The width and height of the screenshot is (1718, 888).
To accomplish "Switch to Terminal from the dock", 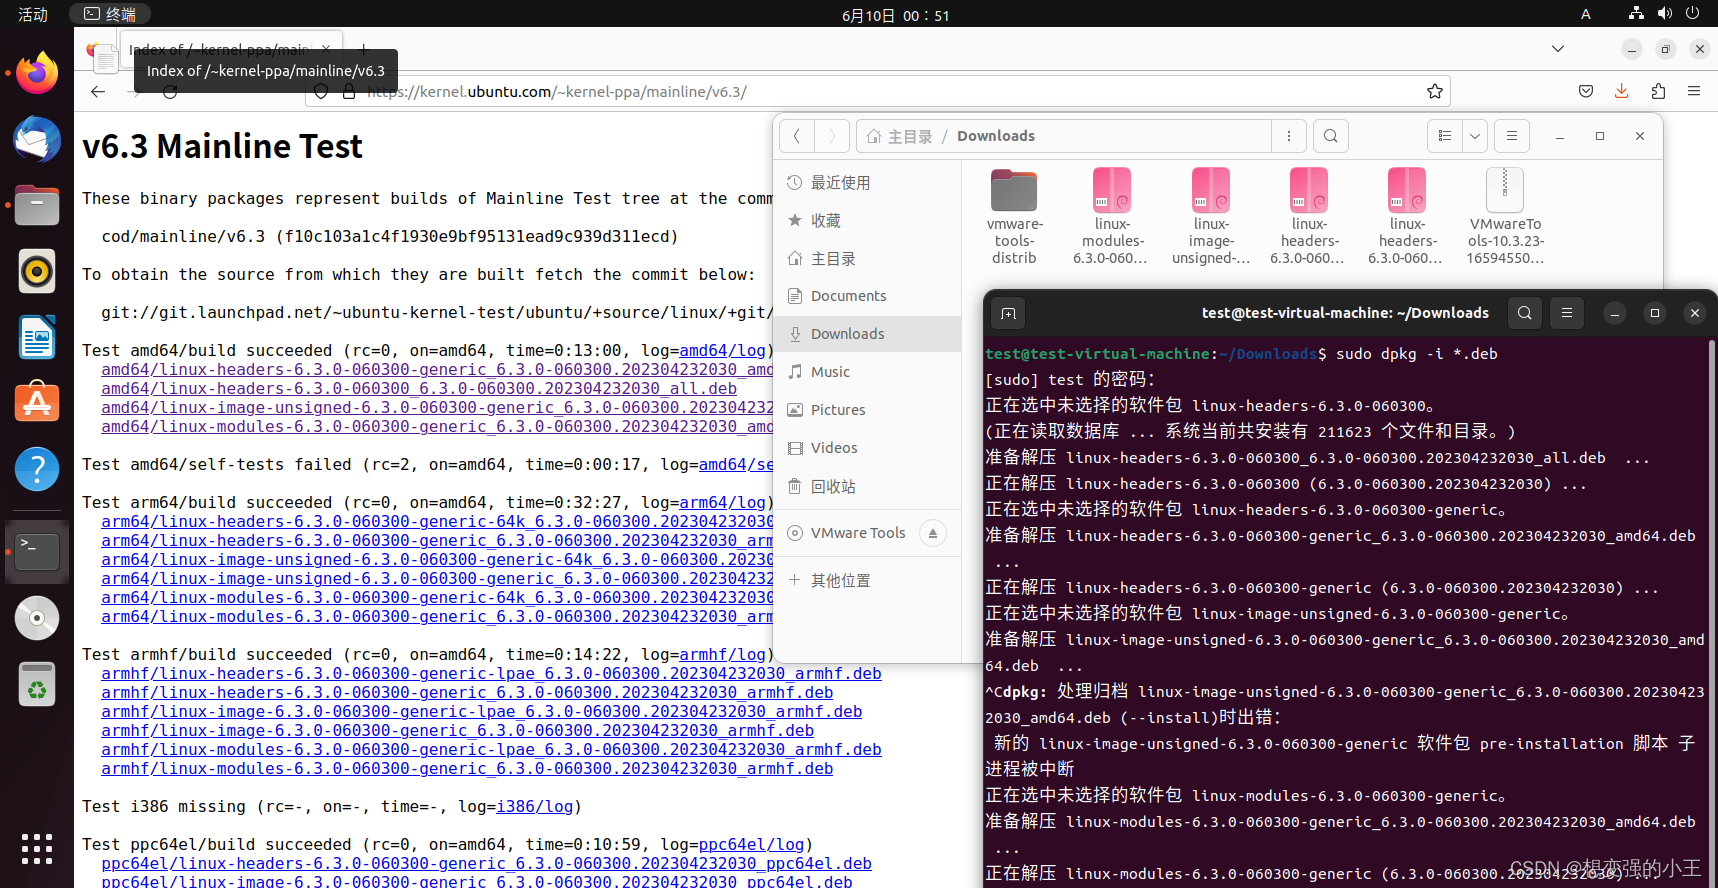I will point(37,551).
